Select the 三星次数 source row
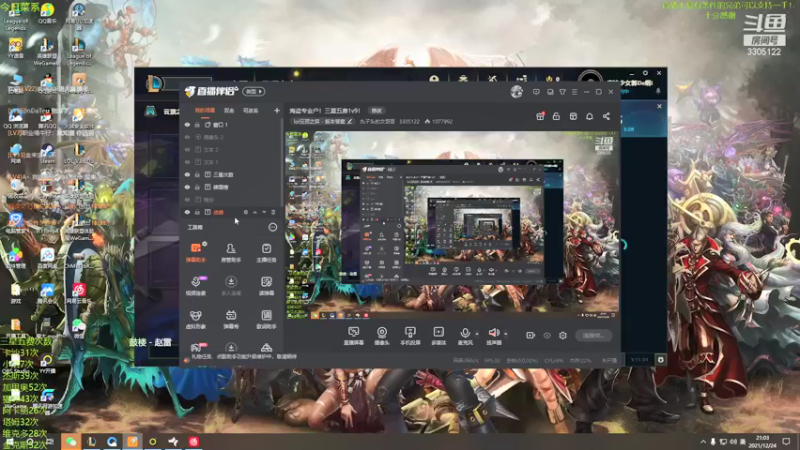This screenshot has width=800, height=450. click(231, 174)
